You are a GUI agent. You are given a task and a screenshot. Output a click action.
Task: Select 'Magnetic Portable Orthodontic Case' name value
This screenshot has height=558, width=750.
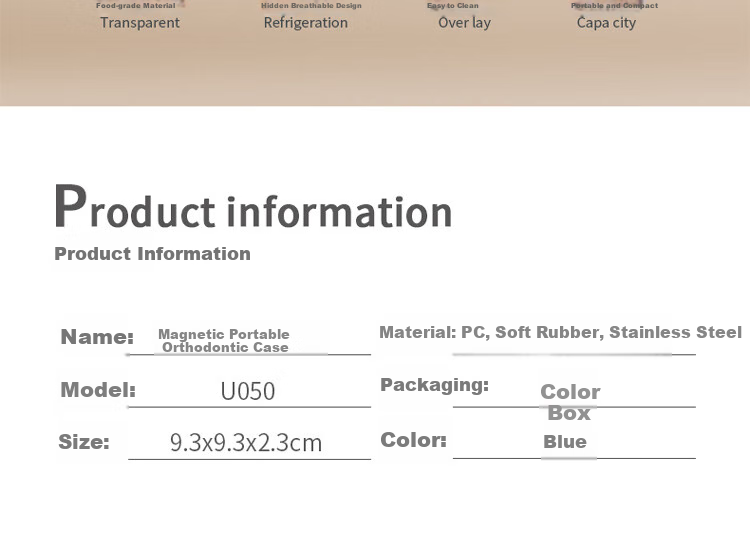tap(224, 340)
